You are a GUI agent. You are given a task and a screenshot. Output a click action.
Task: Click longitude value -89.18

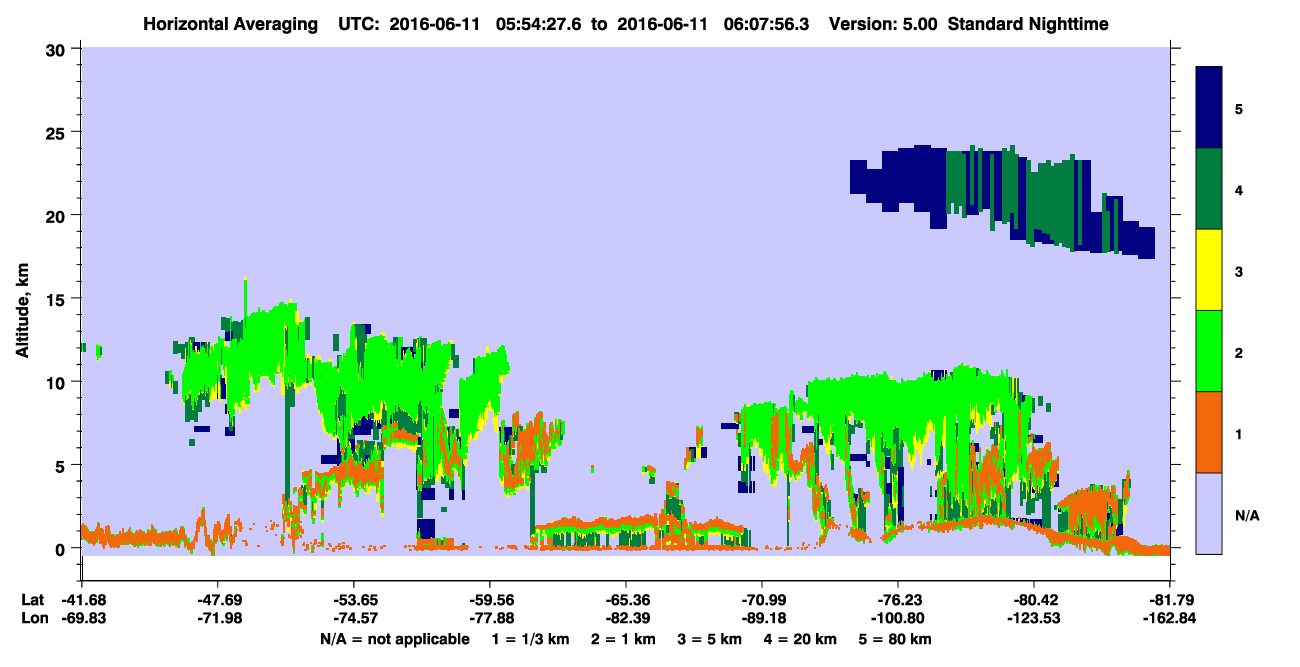[762, 617]
